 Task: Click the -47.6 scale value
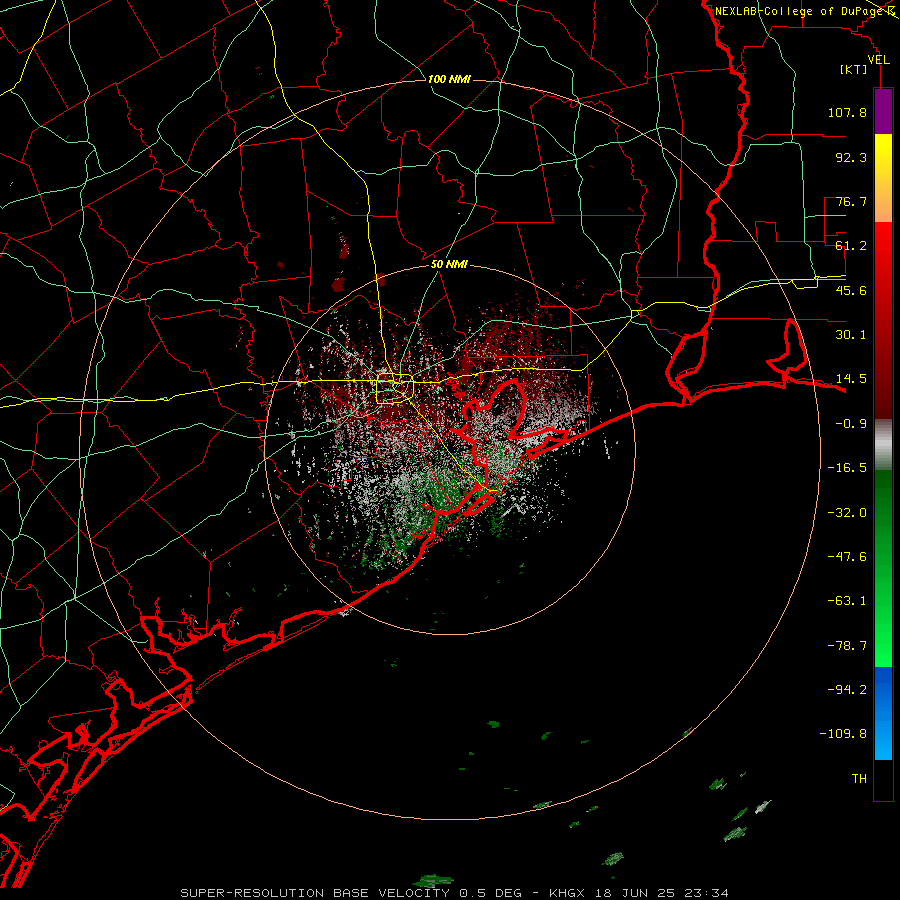(x=847, y=557)
